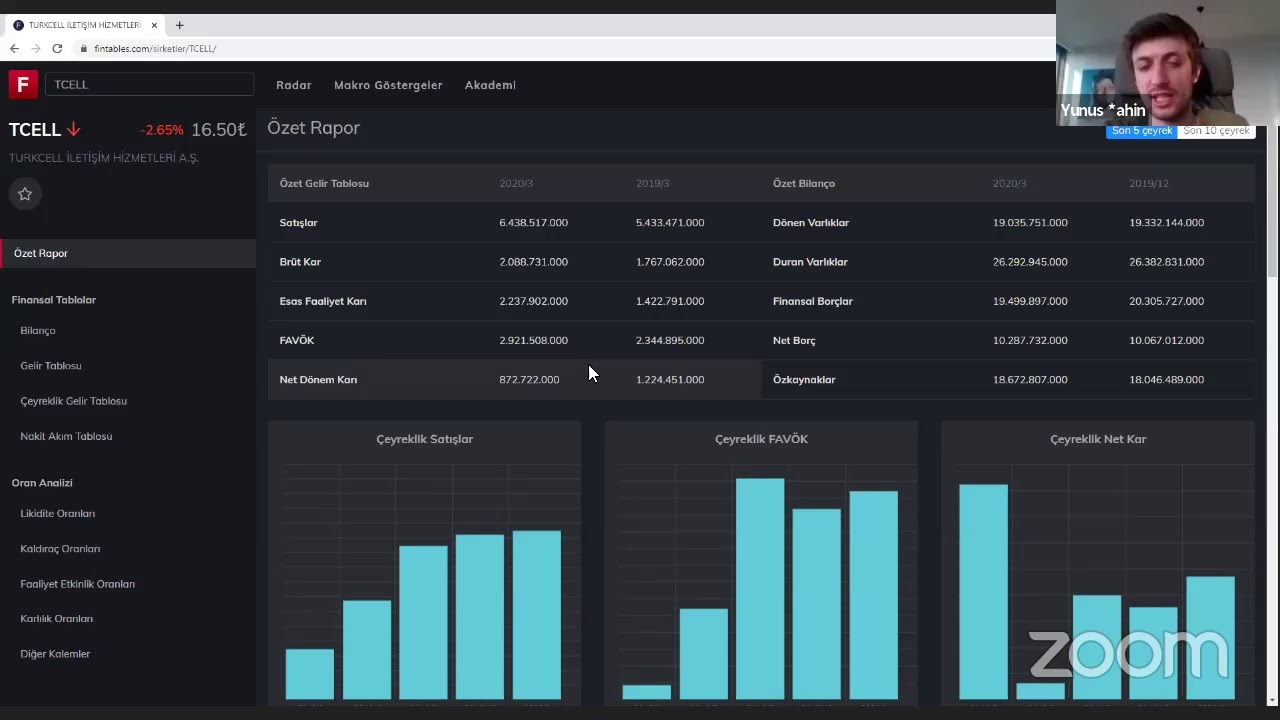Reload the page with refresh icon
The image size is (1280, 720).
point(57,48)
